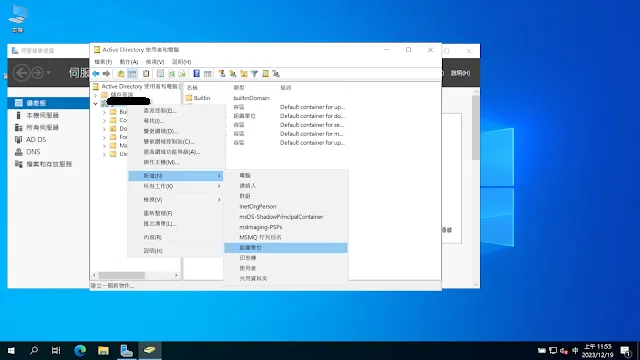Launch Microsoft Edge from the taskbar

coord(80,351)
